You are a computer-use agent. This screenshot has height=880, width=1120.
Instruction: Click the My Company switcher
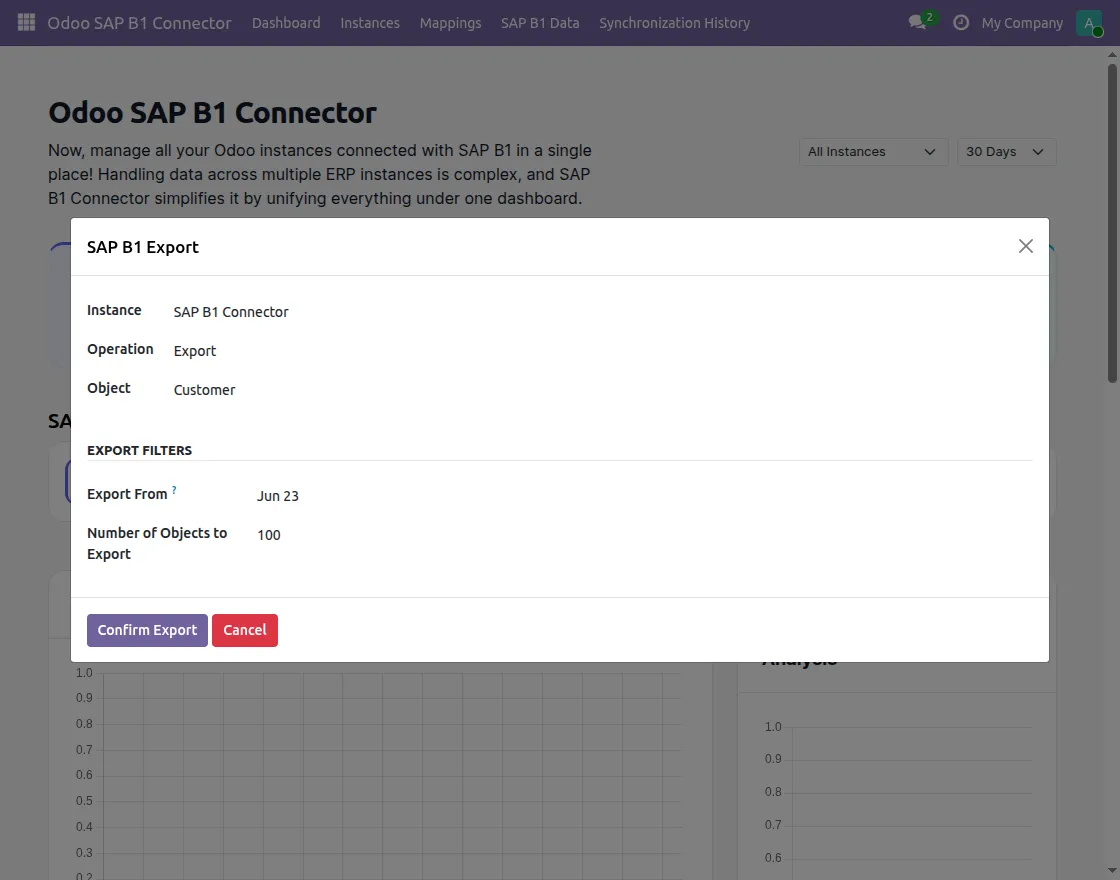(x=1022, y=23)
